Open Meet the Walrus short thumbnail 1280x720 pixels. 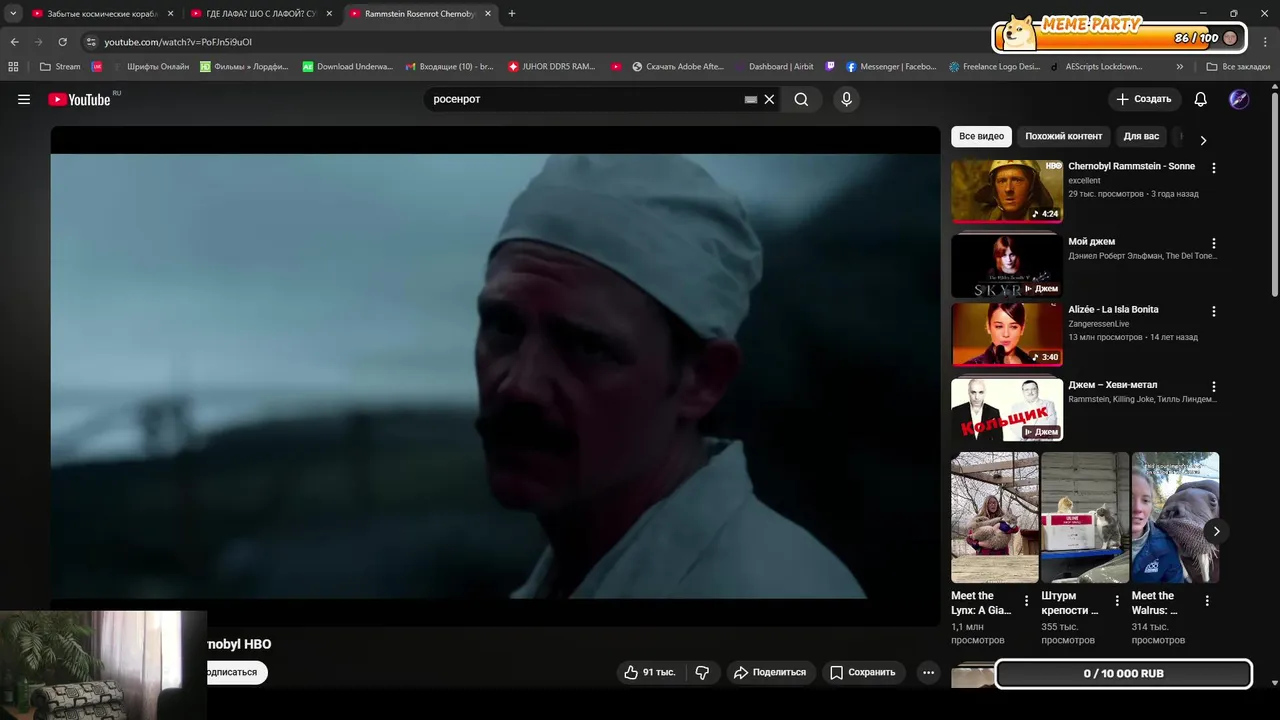(1175, 517)
